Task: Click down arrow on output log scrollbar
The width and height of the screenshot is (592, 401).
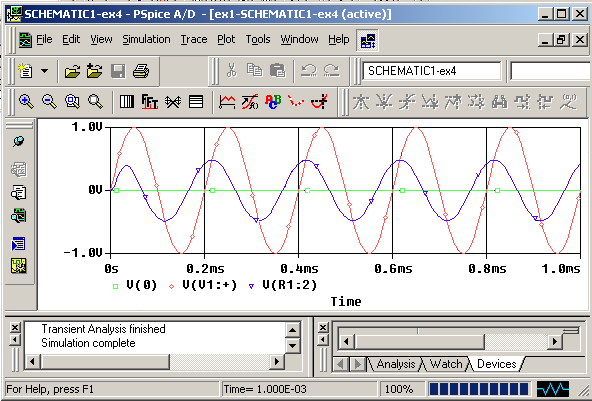Action: pos(293,345)
